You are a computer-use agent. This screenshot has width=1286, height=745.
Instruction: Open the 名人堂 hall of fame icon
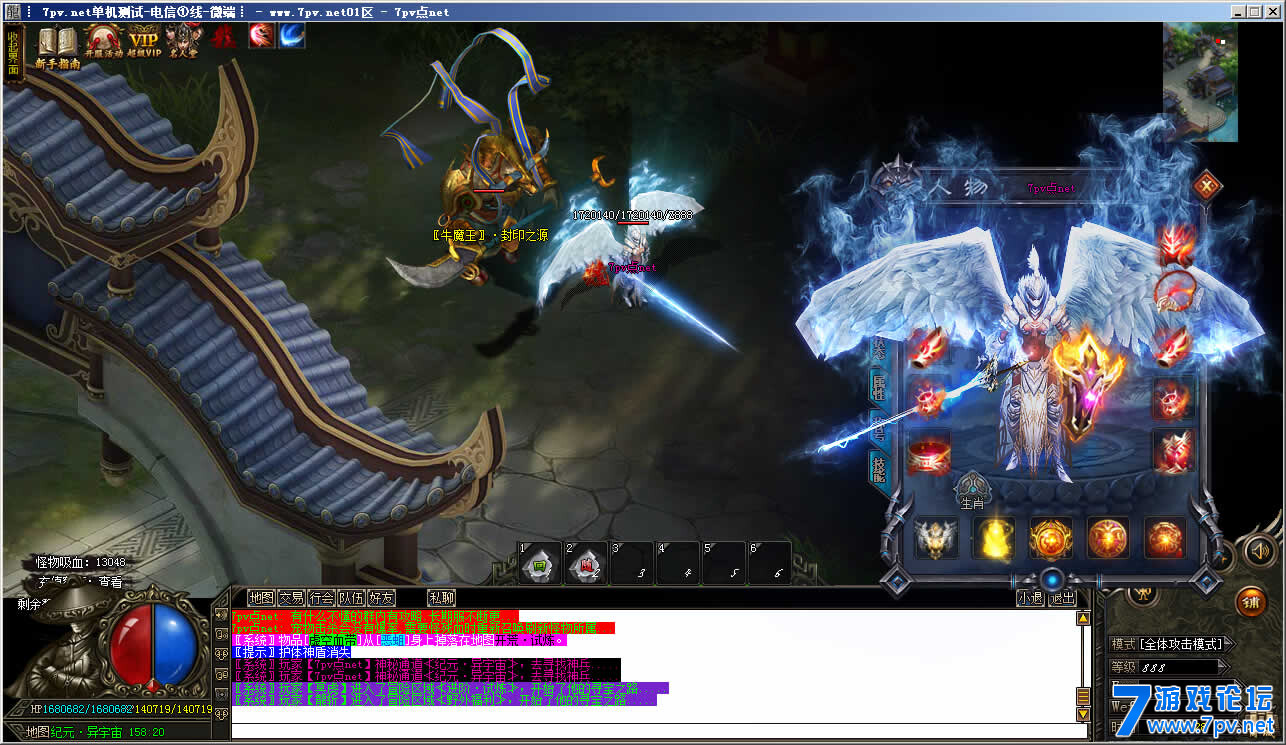(182, 42)
